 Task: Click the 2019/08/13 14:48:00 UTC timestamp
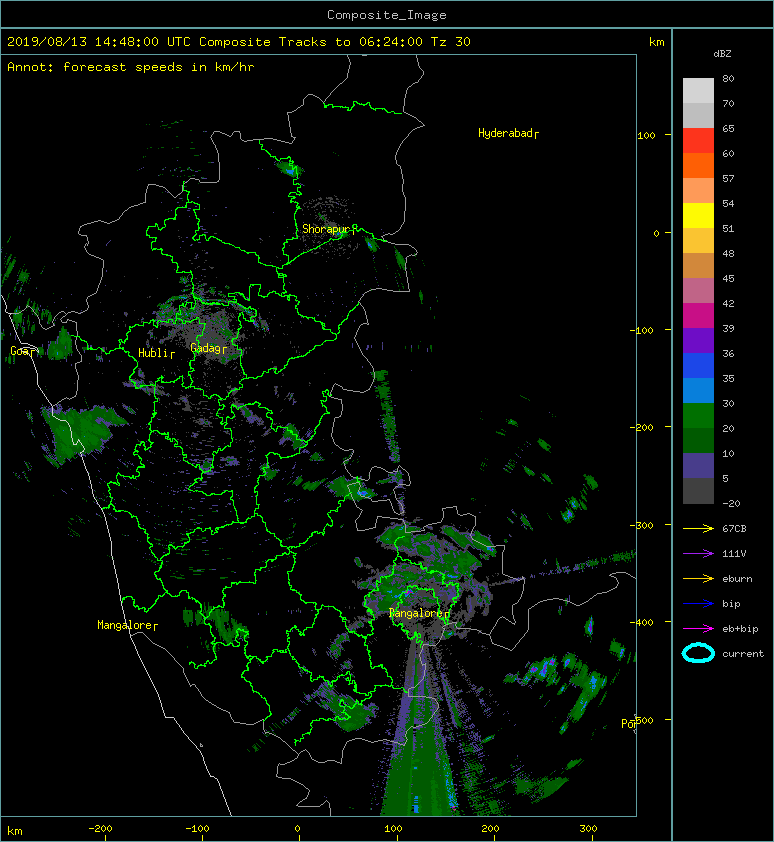[99, 42]
